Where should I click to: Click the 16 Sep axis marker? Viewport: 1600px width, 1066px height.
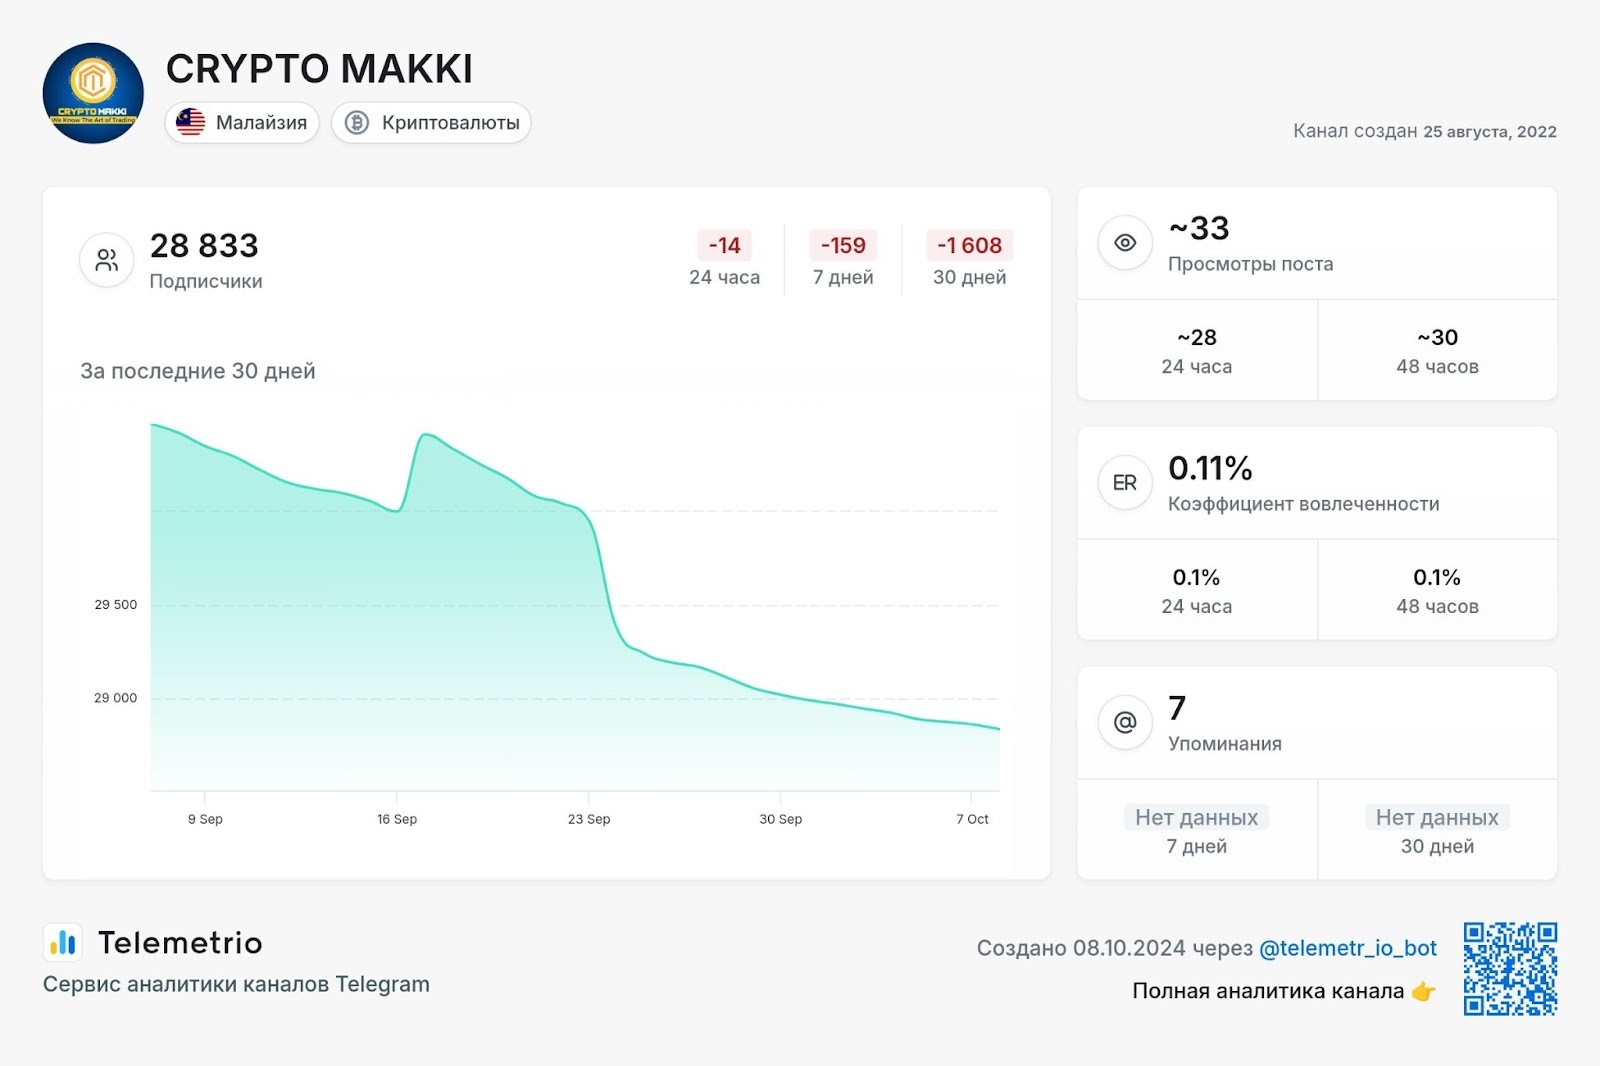click(397, 819)
